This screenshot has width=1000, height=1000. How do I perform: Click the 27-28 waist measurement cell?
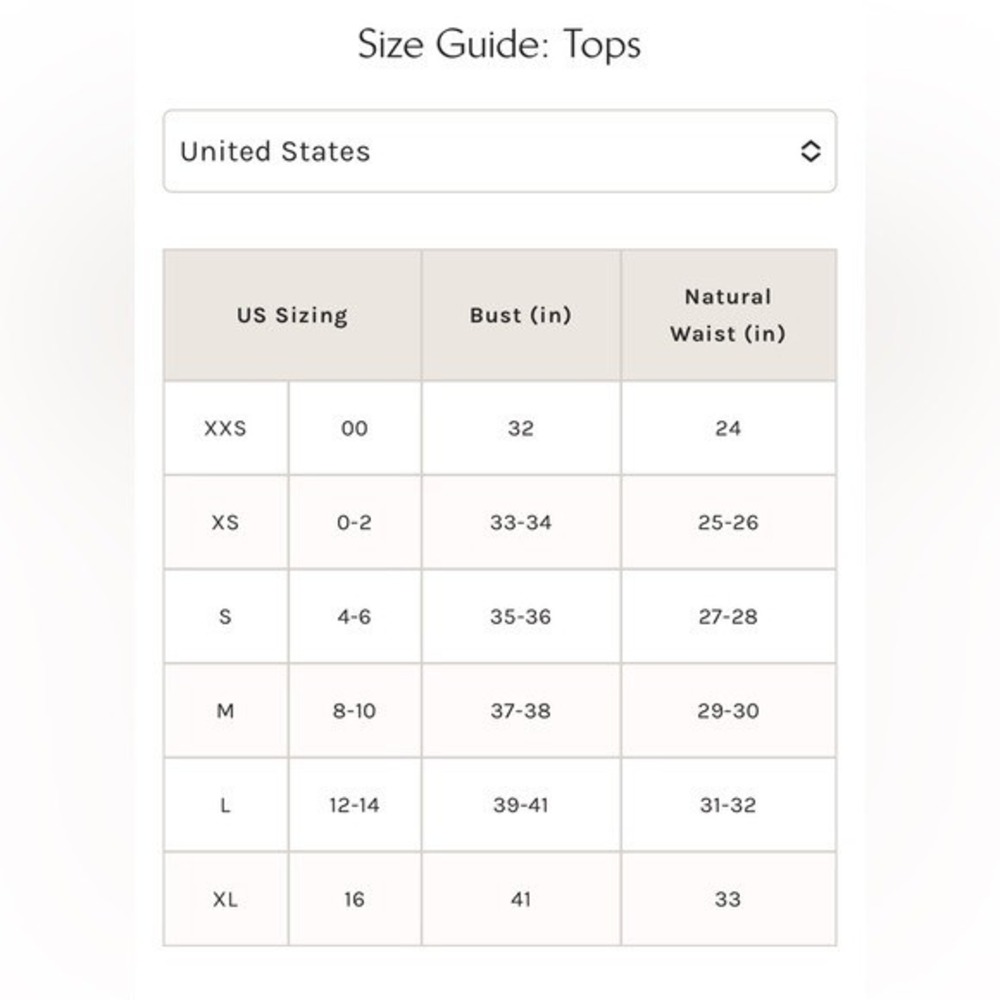(728, 617)
